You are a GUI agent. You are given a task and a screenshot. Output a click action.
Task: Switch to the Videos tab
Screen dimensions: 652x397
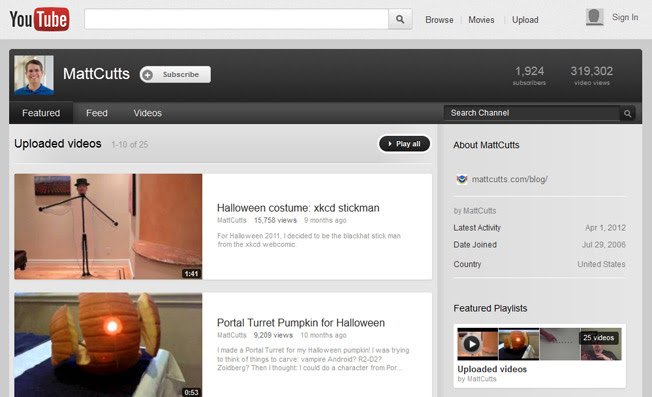[148, 113]
